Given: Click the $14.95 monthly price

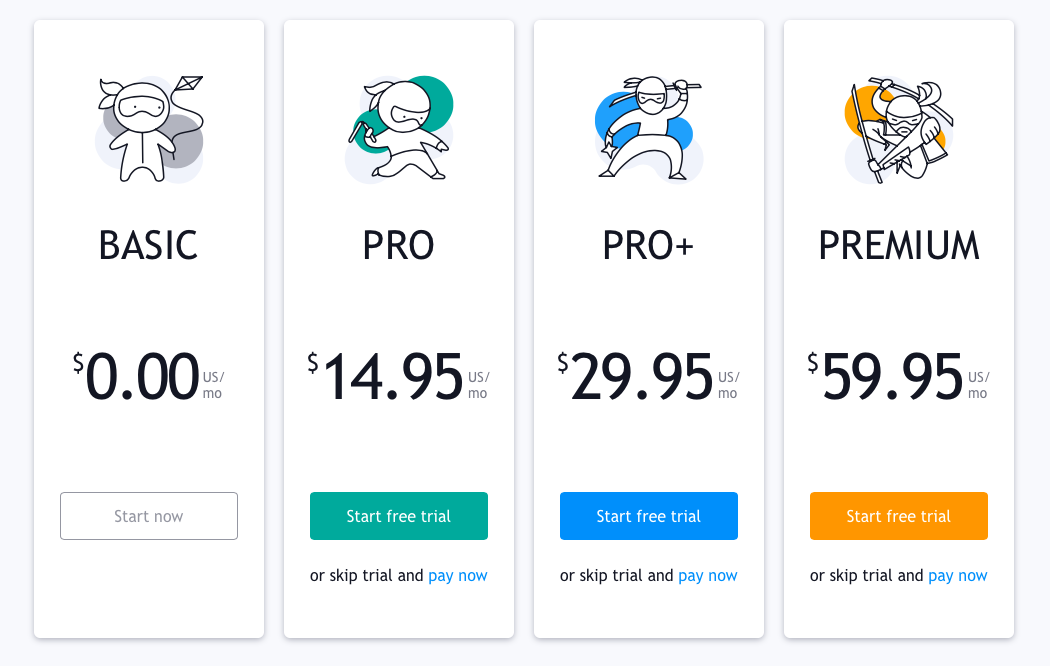Looking at the screenshot, I should (x=385, y=376).
